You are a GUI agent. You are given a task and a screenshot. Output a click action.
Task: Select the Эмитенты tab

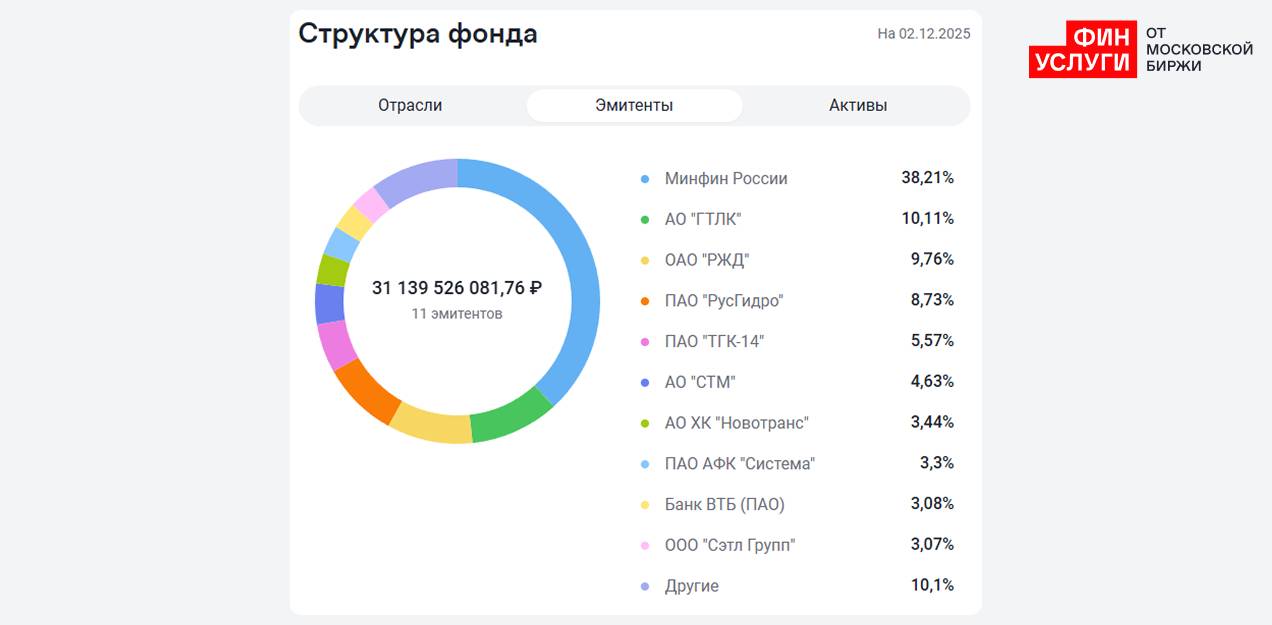(x=634, y=105)
